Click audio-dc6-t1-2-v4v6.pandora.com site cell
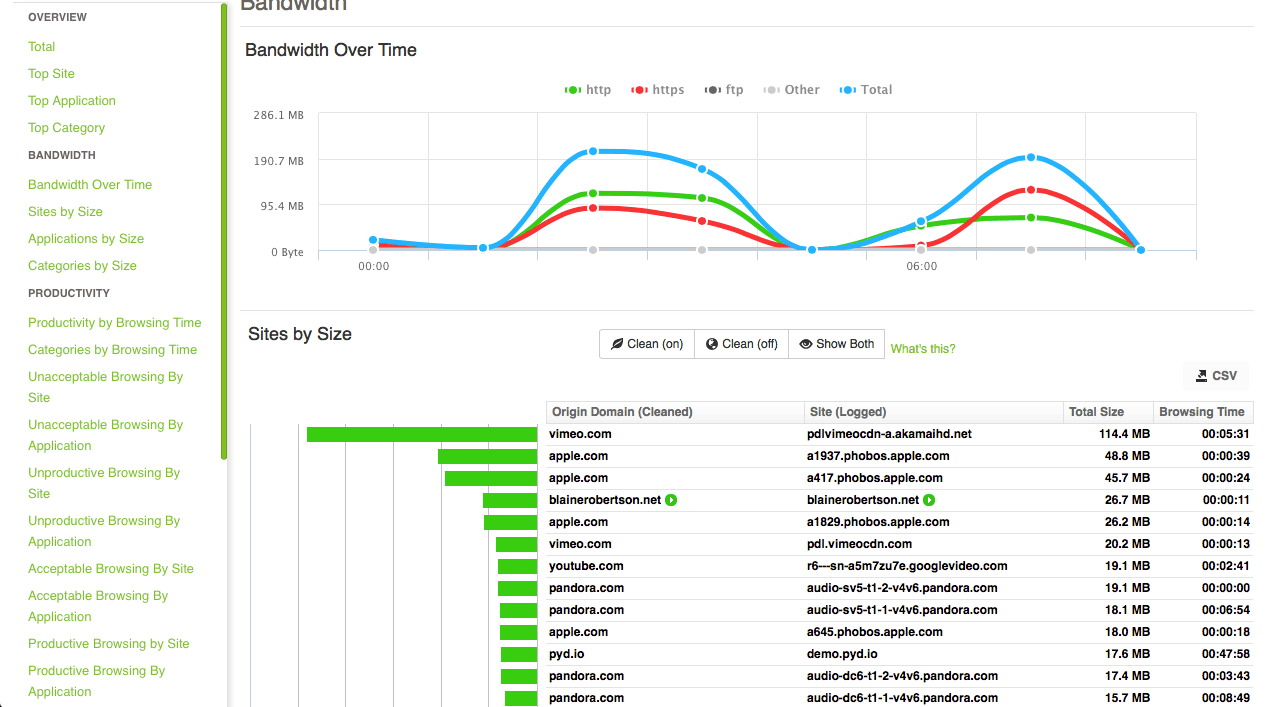Image resolution: width=1274 pixels, height=707 pixels. (x=902, y=676)
